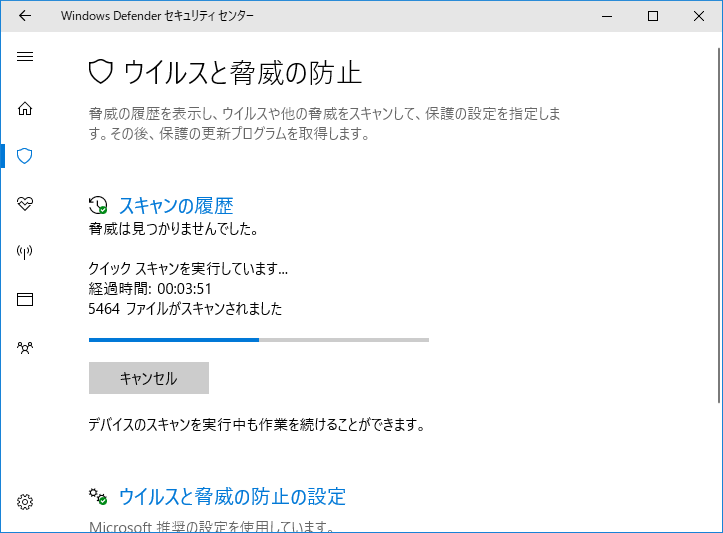Go back with the arrow in the title bar
Screen dimensions: 723x533
tap(25, 16)
